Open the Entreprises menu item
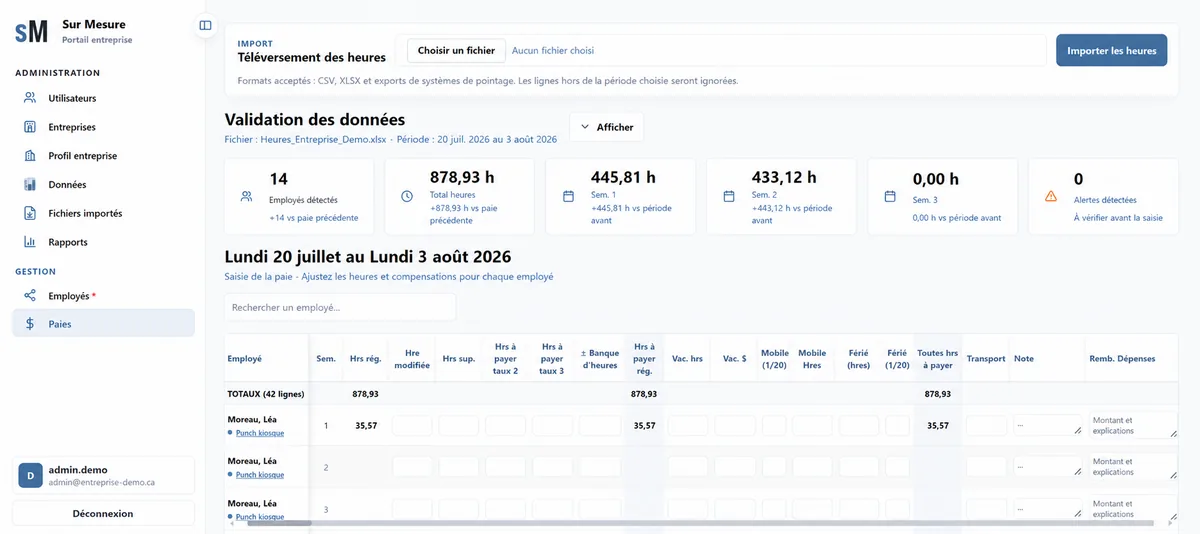This screenshot has width=1200, height=534. [103, 127]
